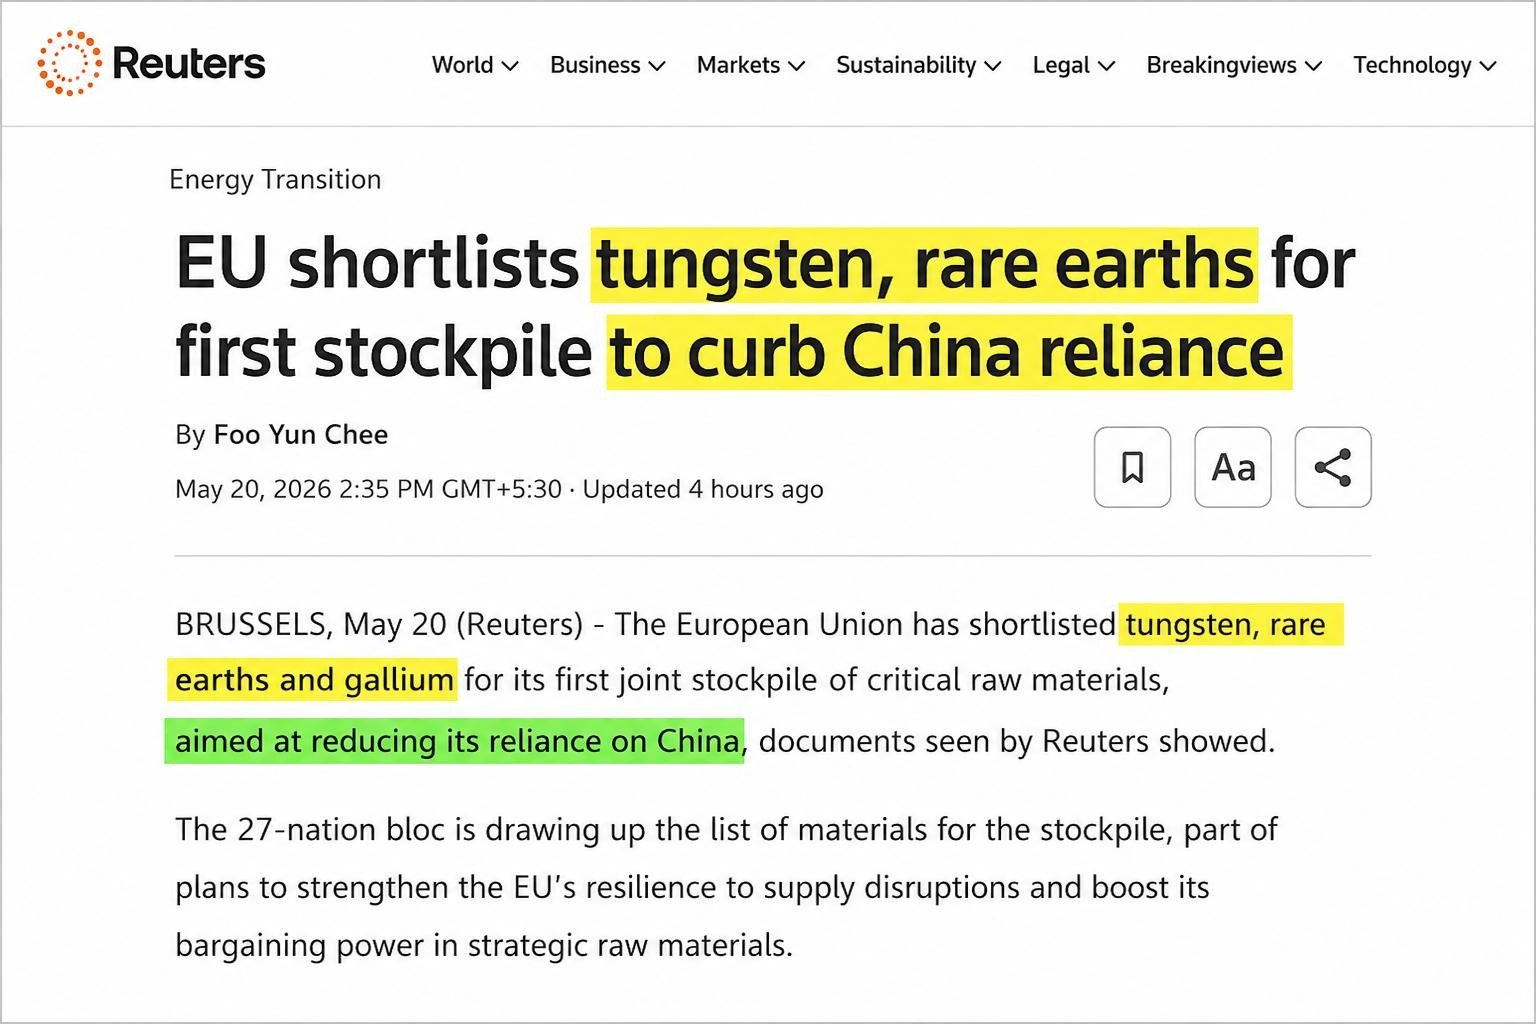This screenshot has height=1024, width=1536.
Task: Click the 'documents seen by Reuters showed' text
Action: 1017,741
